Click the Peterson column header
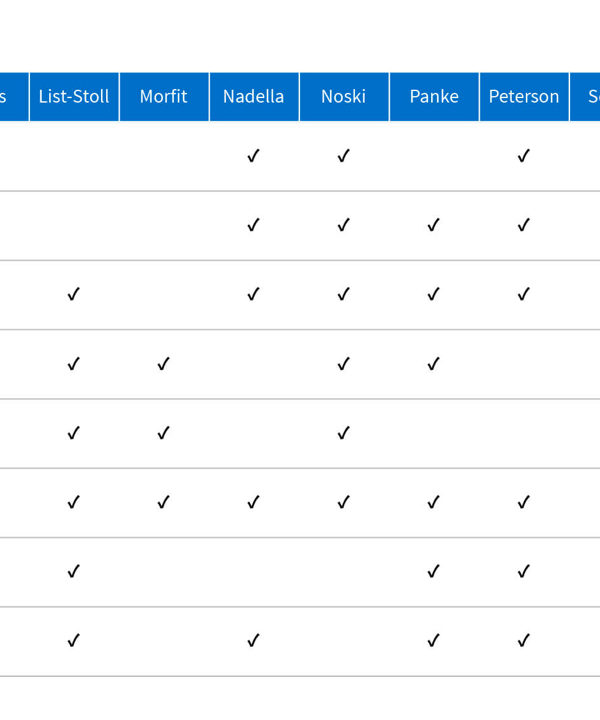The image size is (600, 720). [x=524, y=96]
